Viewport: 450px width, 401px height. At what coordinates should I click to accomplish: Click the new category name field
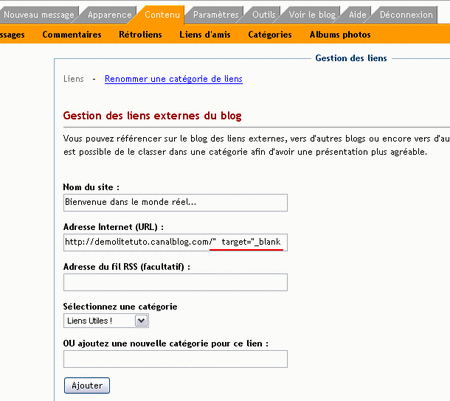pyautogui.click(x=175, y=359)
